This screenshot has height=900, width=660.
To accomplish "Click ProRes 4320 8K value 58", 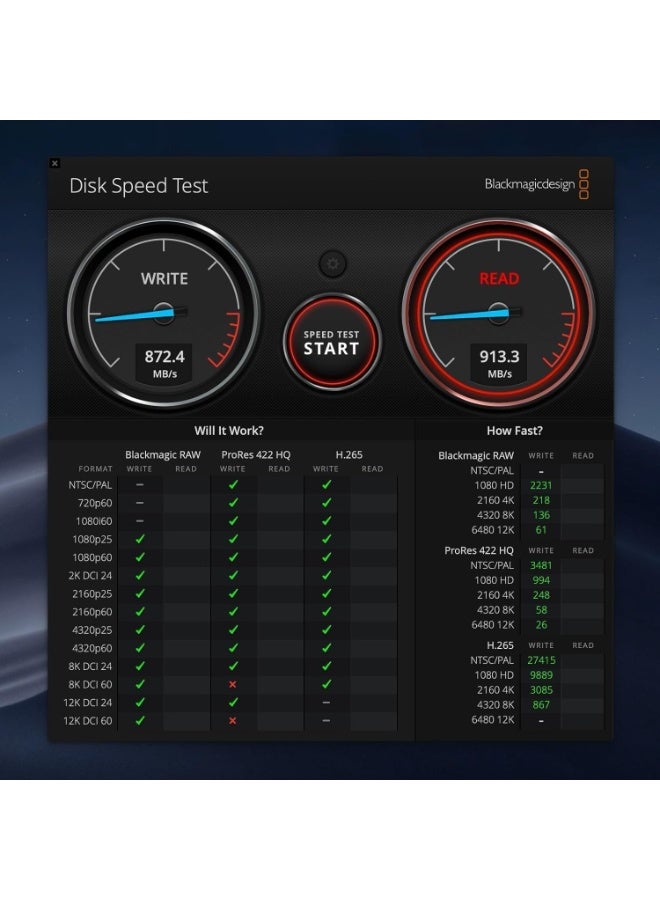I will click(x=541, y=610).
